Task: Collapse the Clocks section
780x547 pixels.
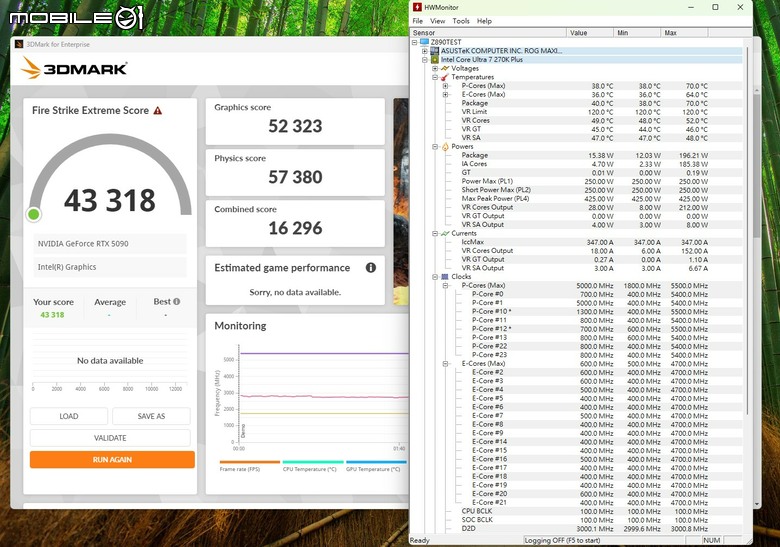Action: pyautogui.click(x=435, y=276)
